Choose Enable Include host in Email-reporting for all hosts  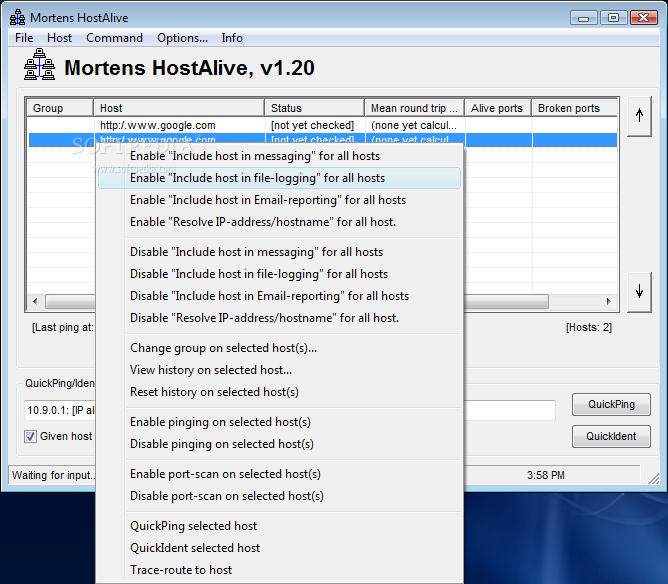pyautogui.click(x=279, y=200)
